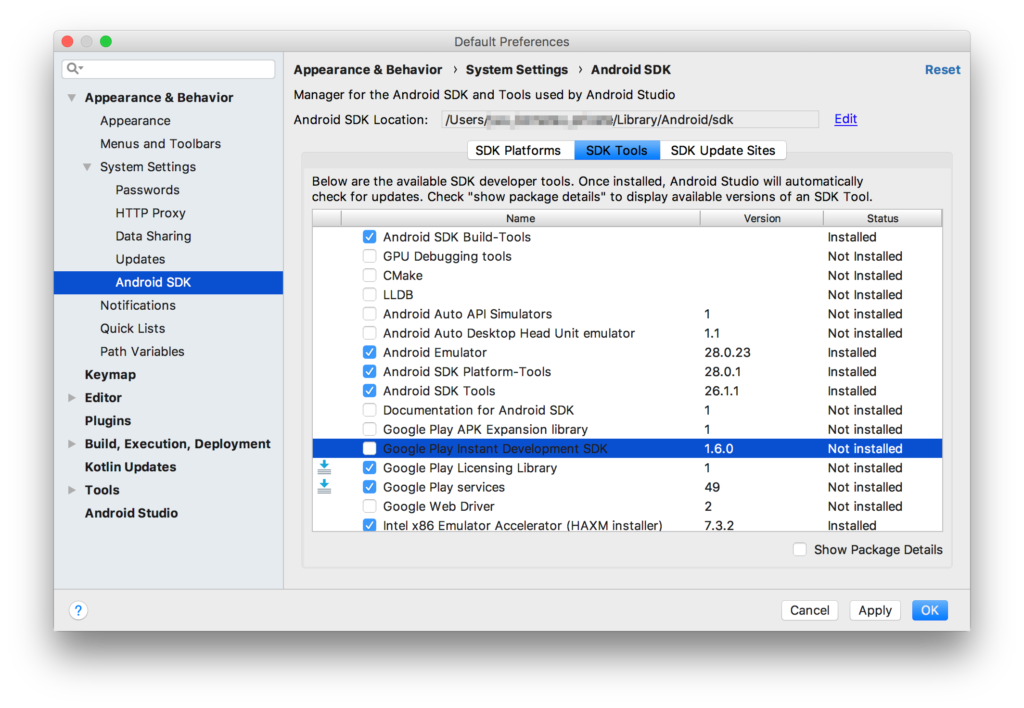Check Android Auto API Simulators
This screenshot has height=708, width=1024.
pyautogui.click(x=370, y=314)
